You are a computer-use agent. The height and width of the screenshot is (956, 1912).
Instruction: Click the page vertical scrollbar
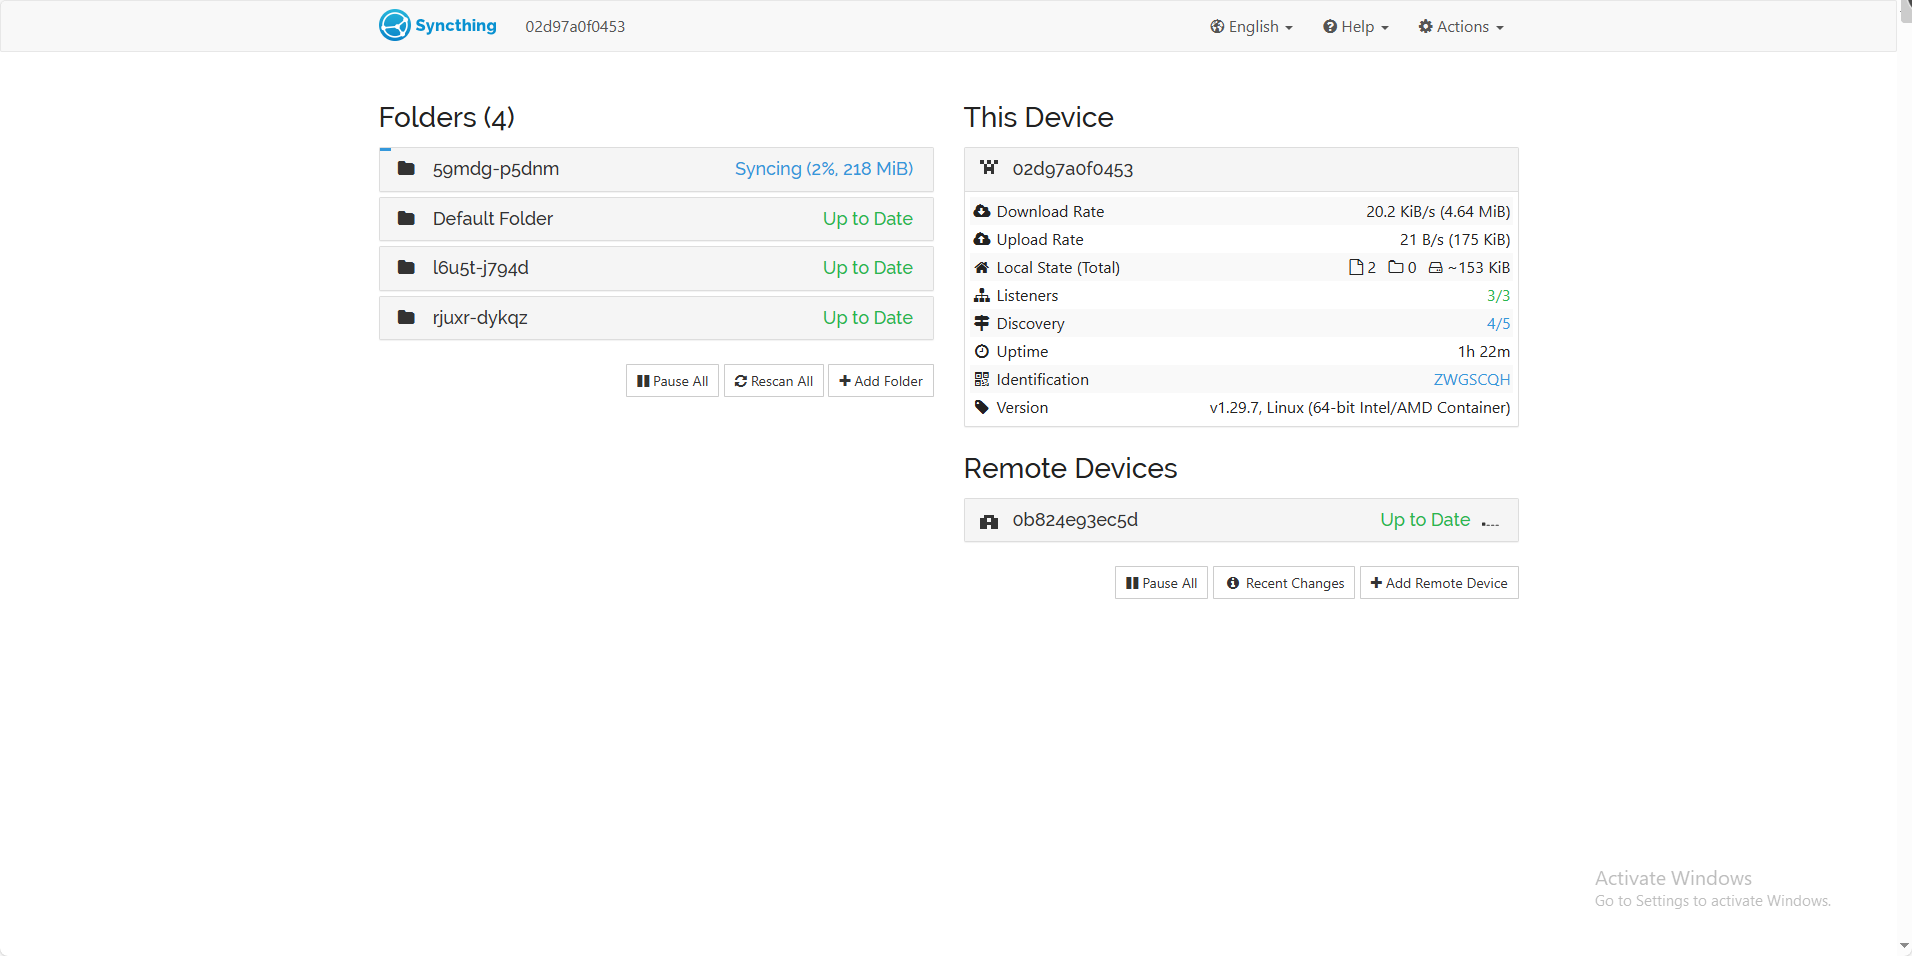tap(1904, 478)
